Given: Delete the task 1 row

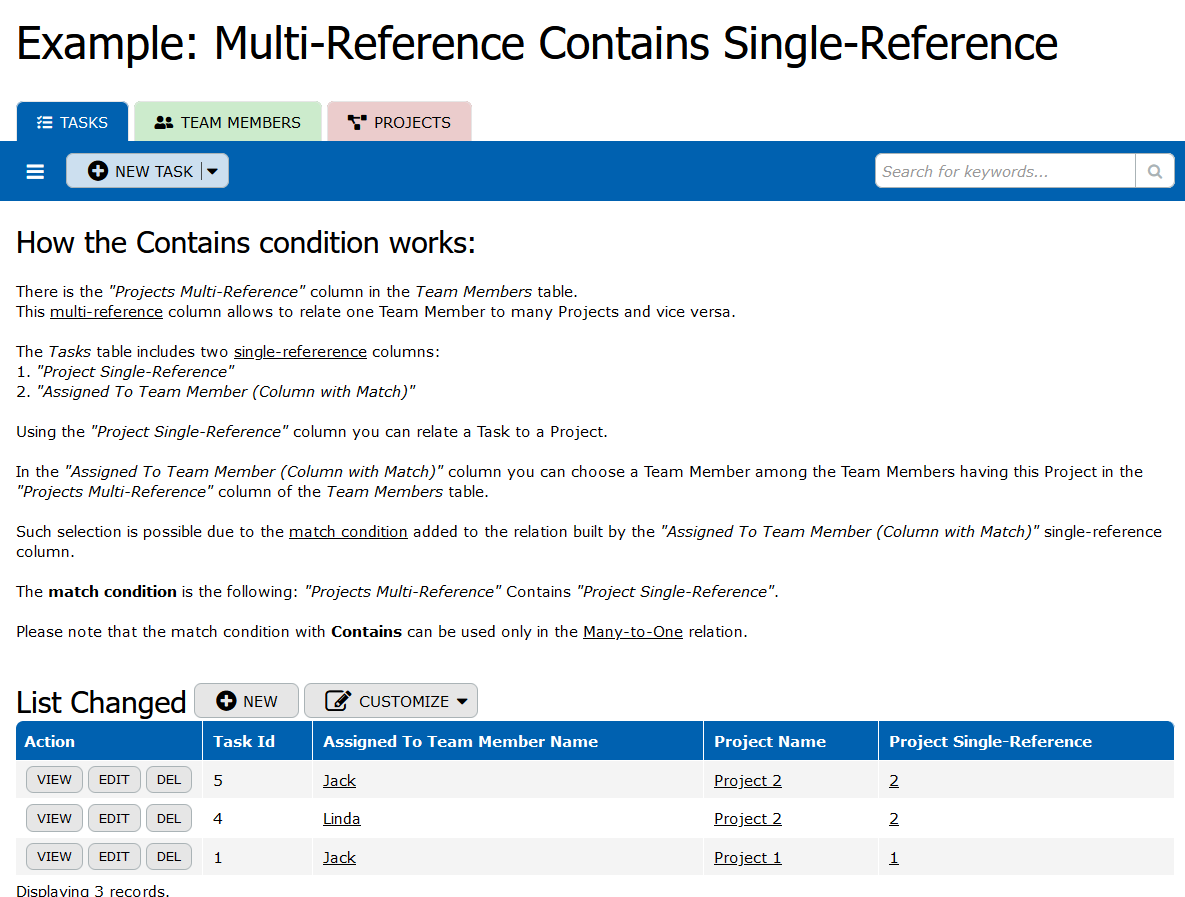Looking at the screenshot, I should tap(169, 857).
